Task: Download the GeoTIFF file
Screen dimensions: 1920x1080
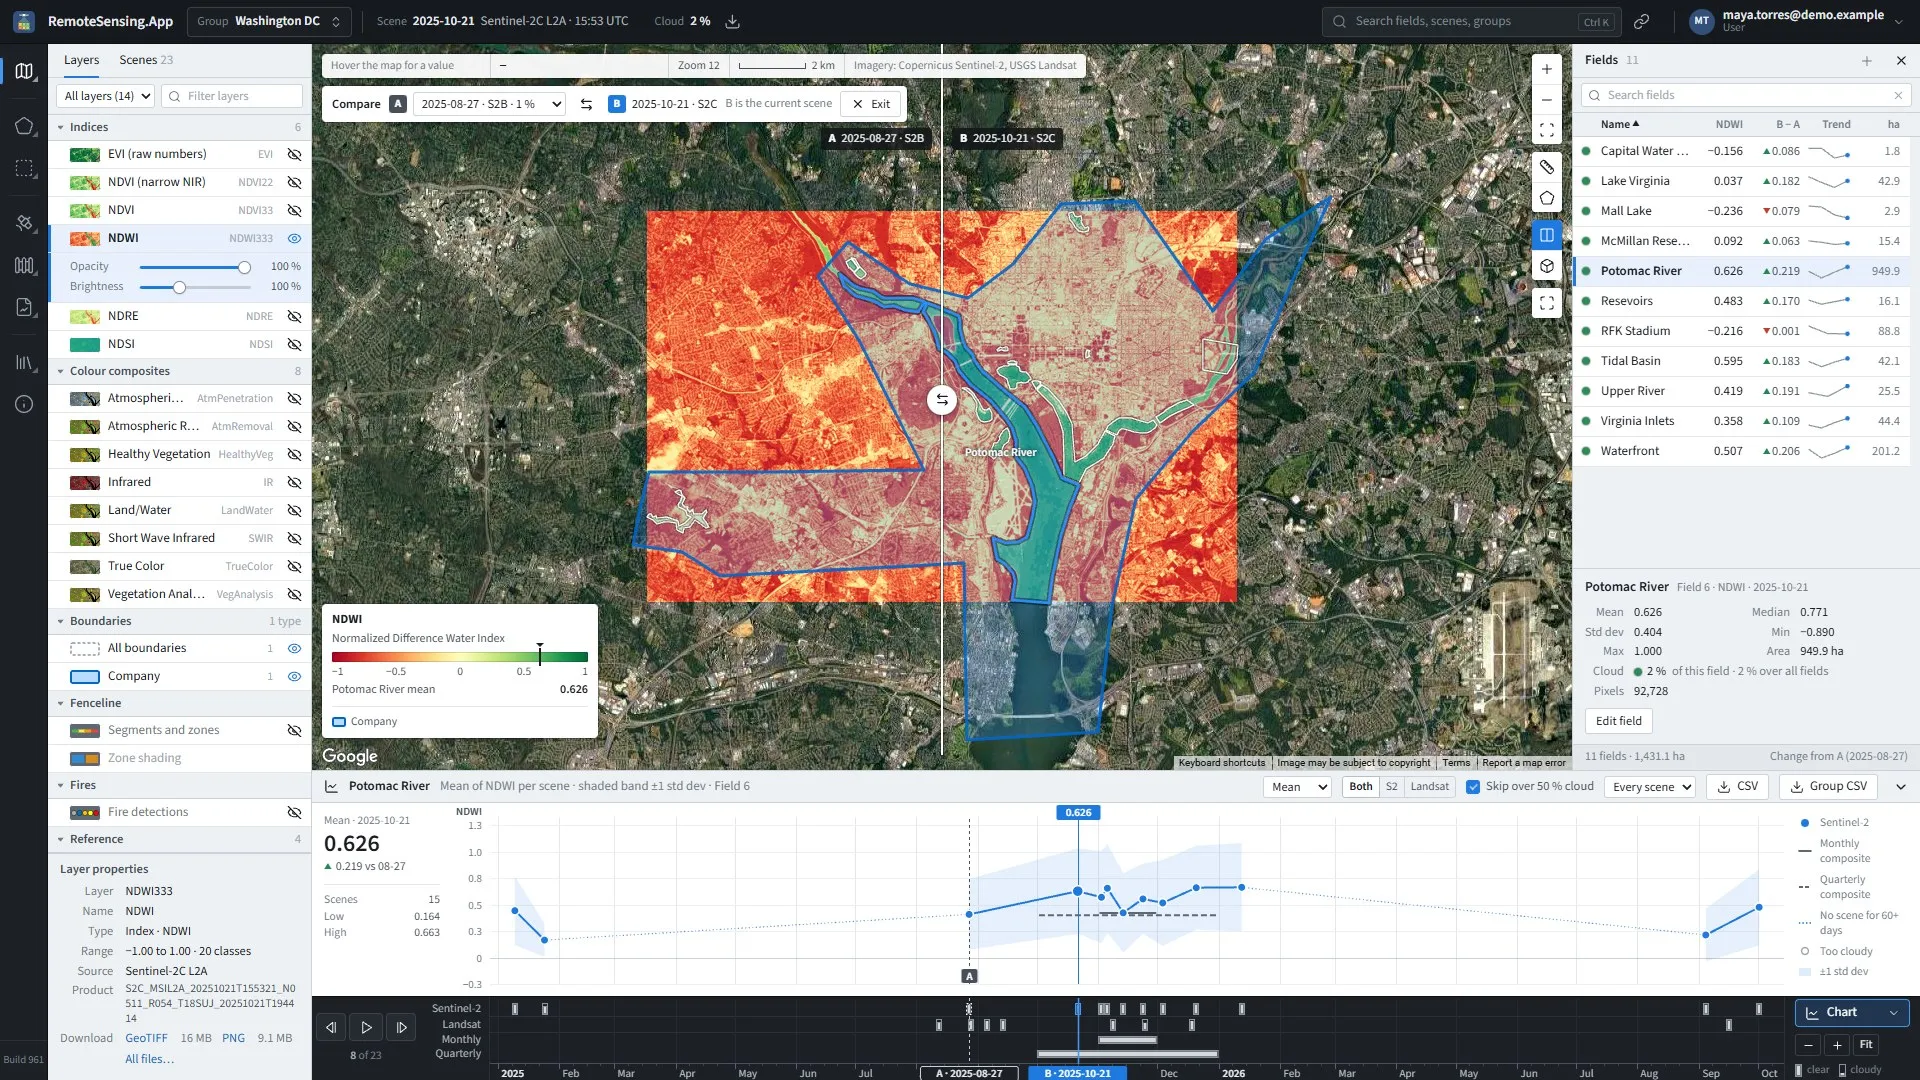Action: pos(146,1039)
